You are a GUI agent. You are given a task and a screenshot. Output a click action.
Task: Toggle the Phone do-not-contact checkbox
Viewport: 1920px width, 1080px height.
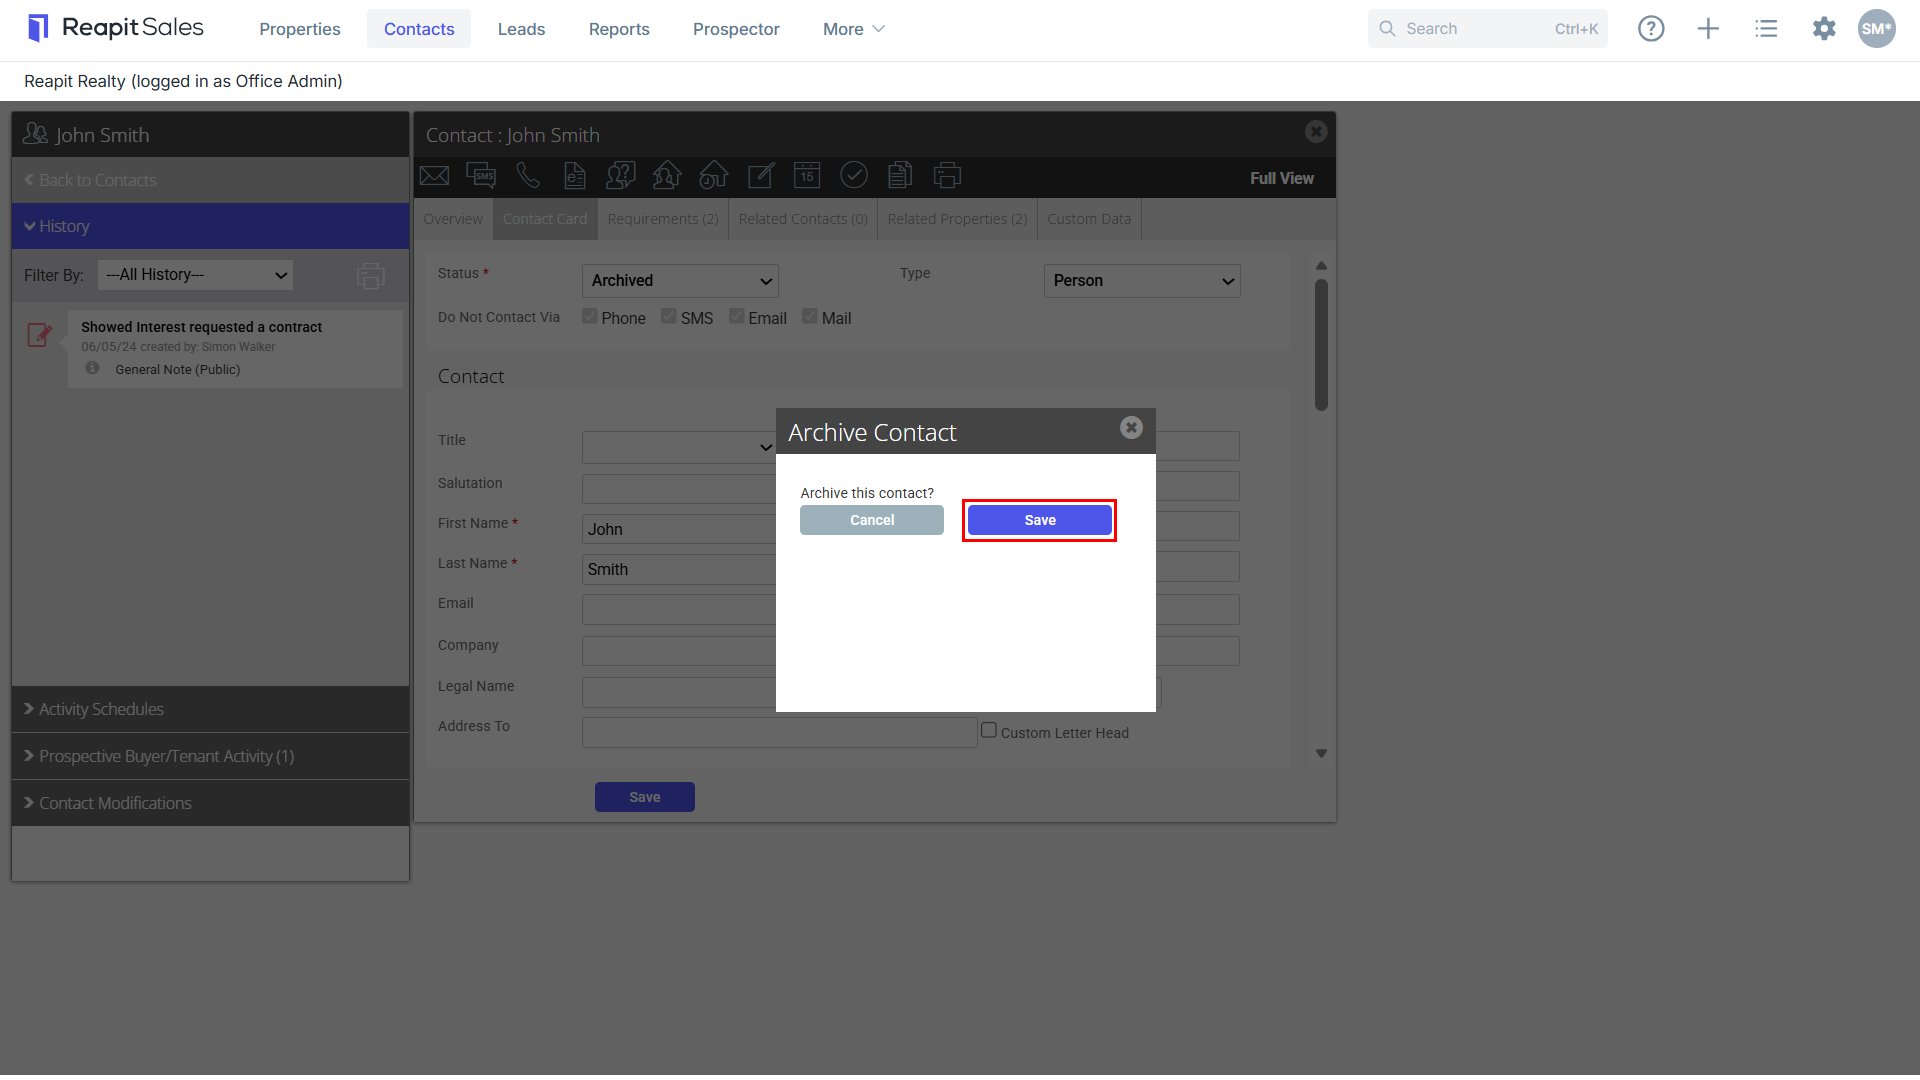590,316
